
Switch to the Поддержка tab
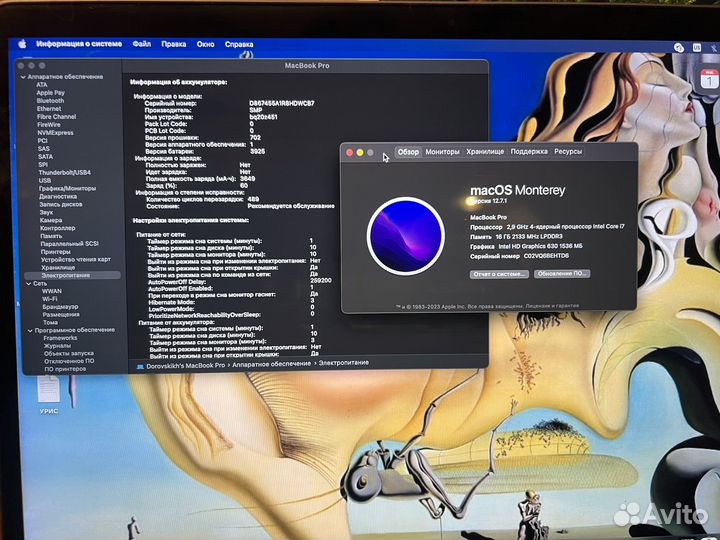pos(529,152)
